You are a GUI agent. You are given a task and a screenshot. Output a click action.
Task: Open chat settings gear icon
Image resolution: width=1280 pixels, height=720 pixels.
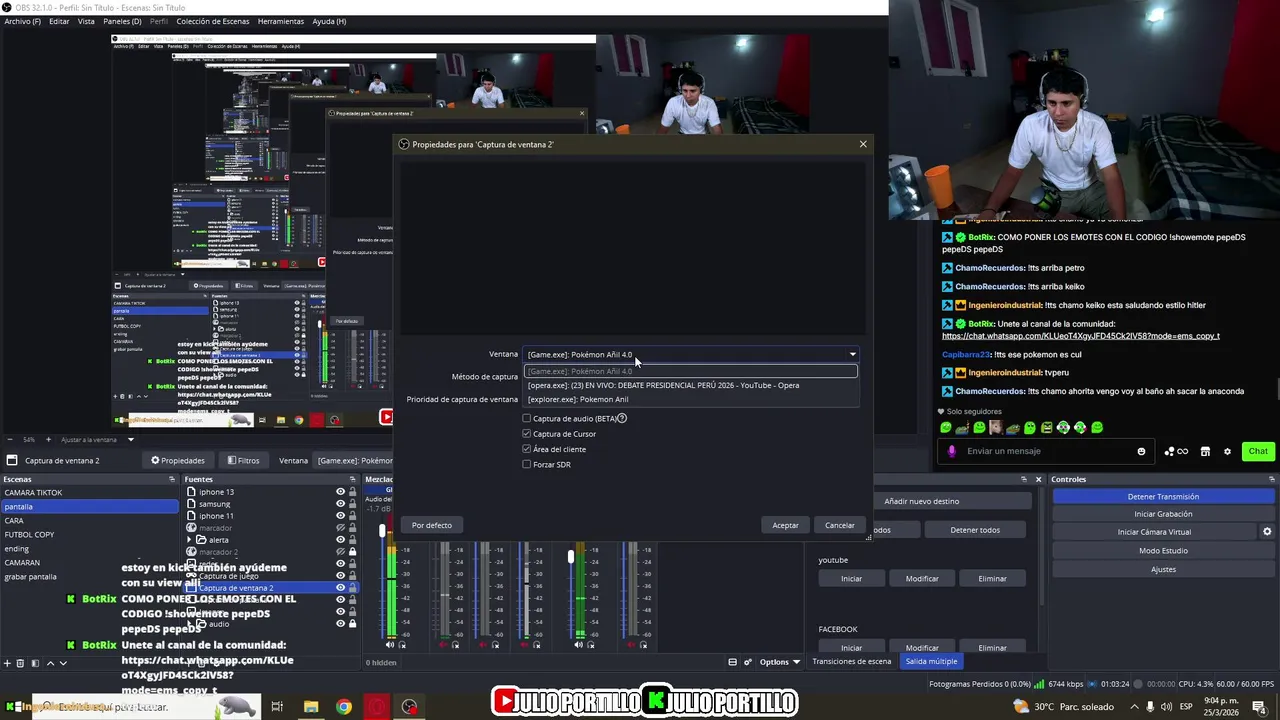coord(1228,451)
